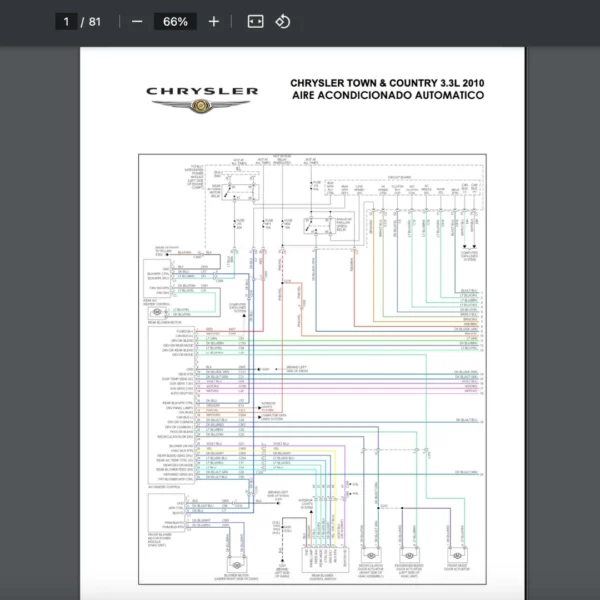Toggle the fit to page icon
Screen dimensions: 600x600
255,21
